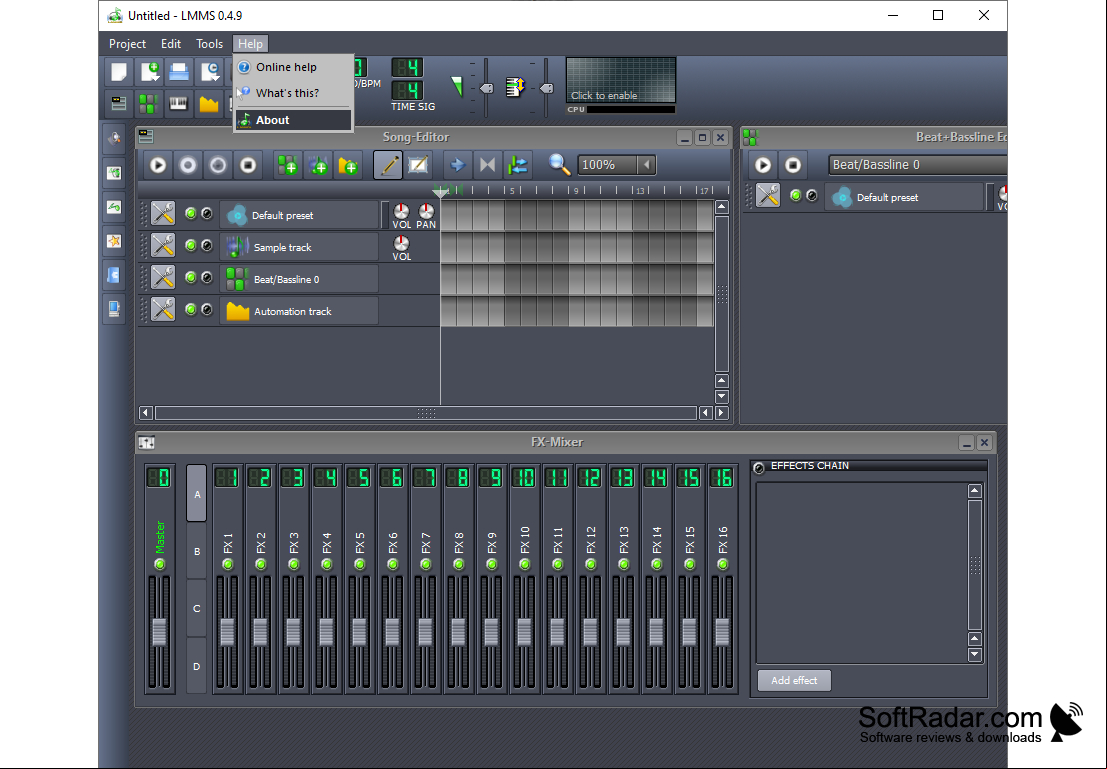Screen dimensions: 1107x769
Task: Solo the Sample track
Action: coord(207,245)
